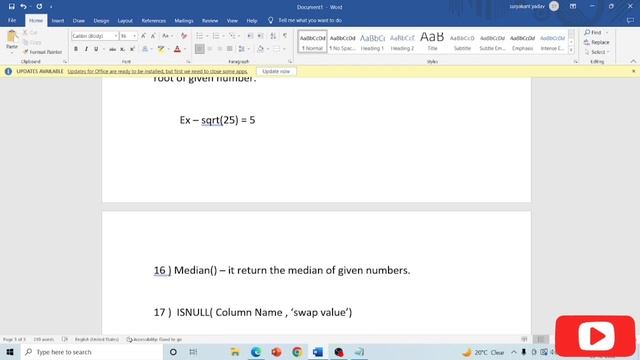Sort the selected paragraphs

(273, 36)
